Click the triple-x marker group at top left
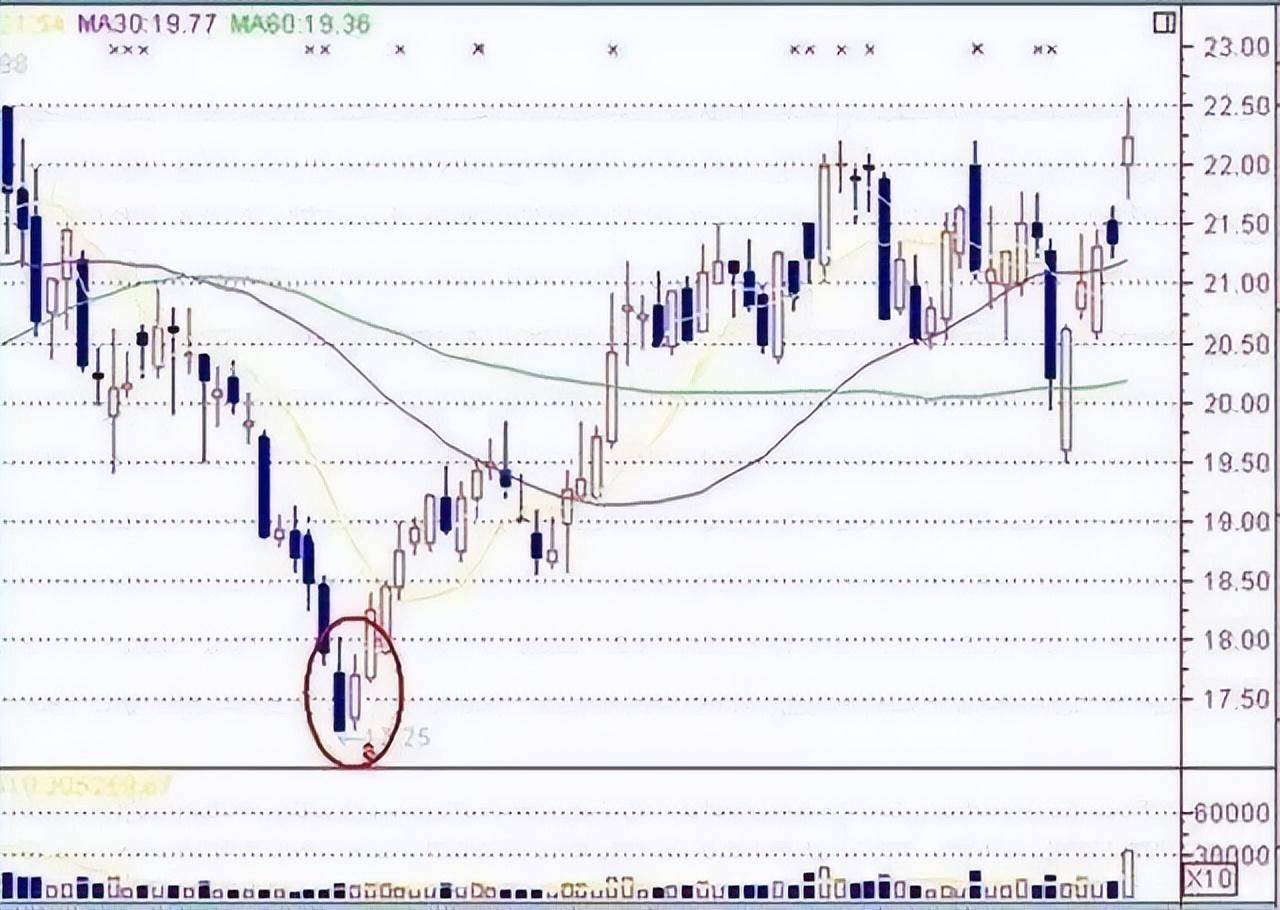 pos(128,49)
